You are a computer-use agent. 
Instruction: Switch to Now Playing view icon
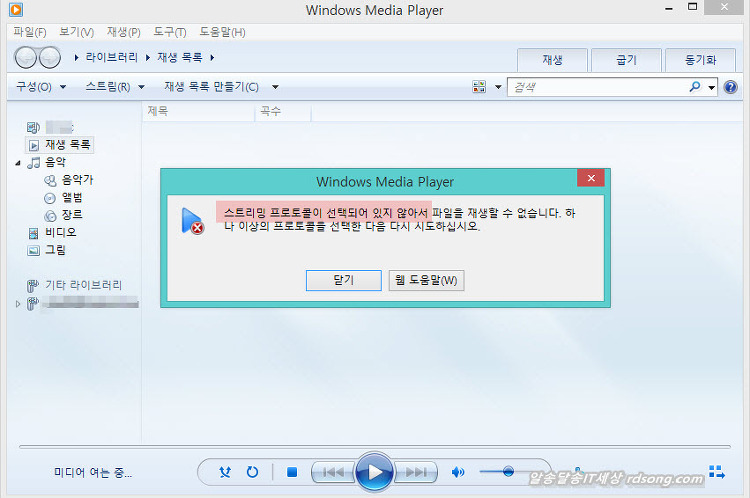[x=716, y=471]
